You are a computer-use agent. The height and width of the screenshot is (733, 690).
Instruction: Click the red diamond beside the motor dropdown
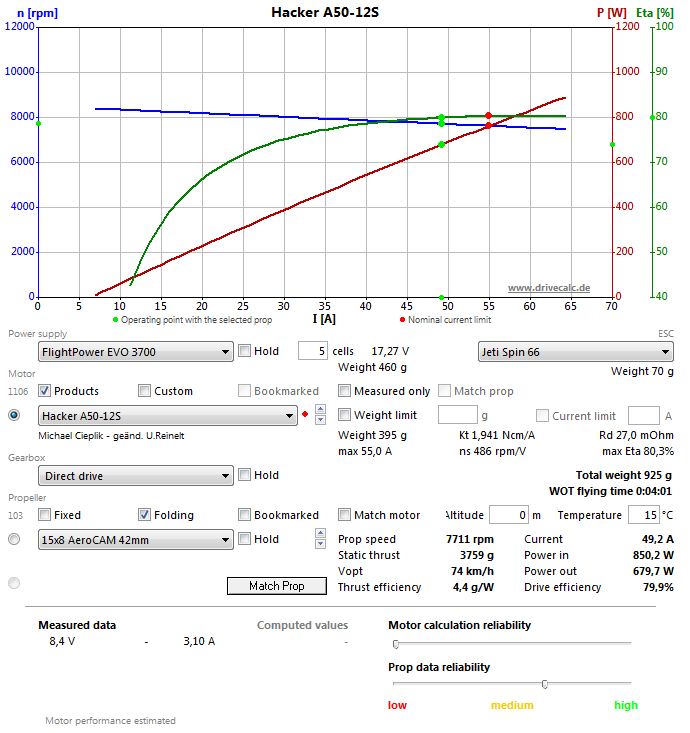pos(305,415)
